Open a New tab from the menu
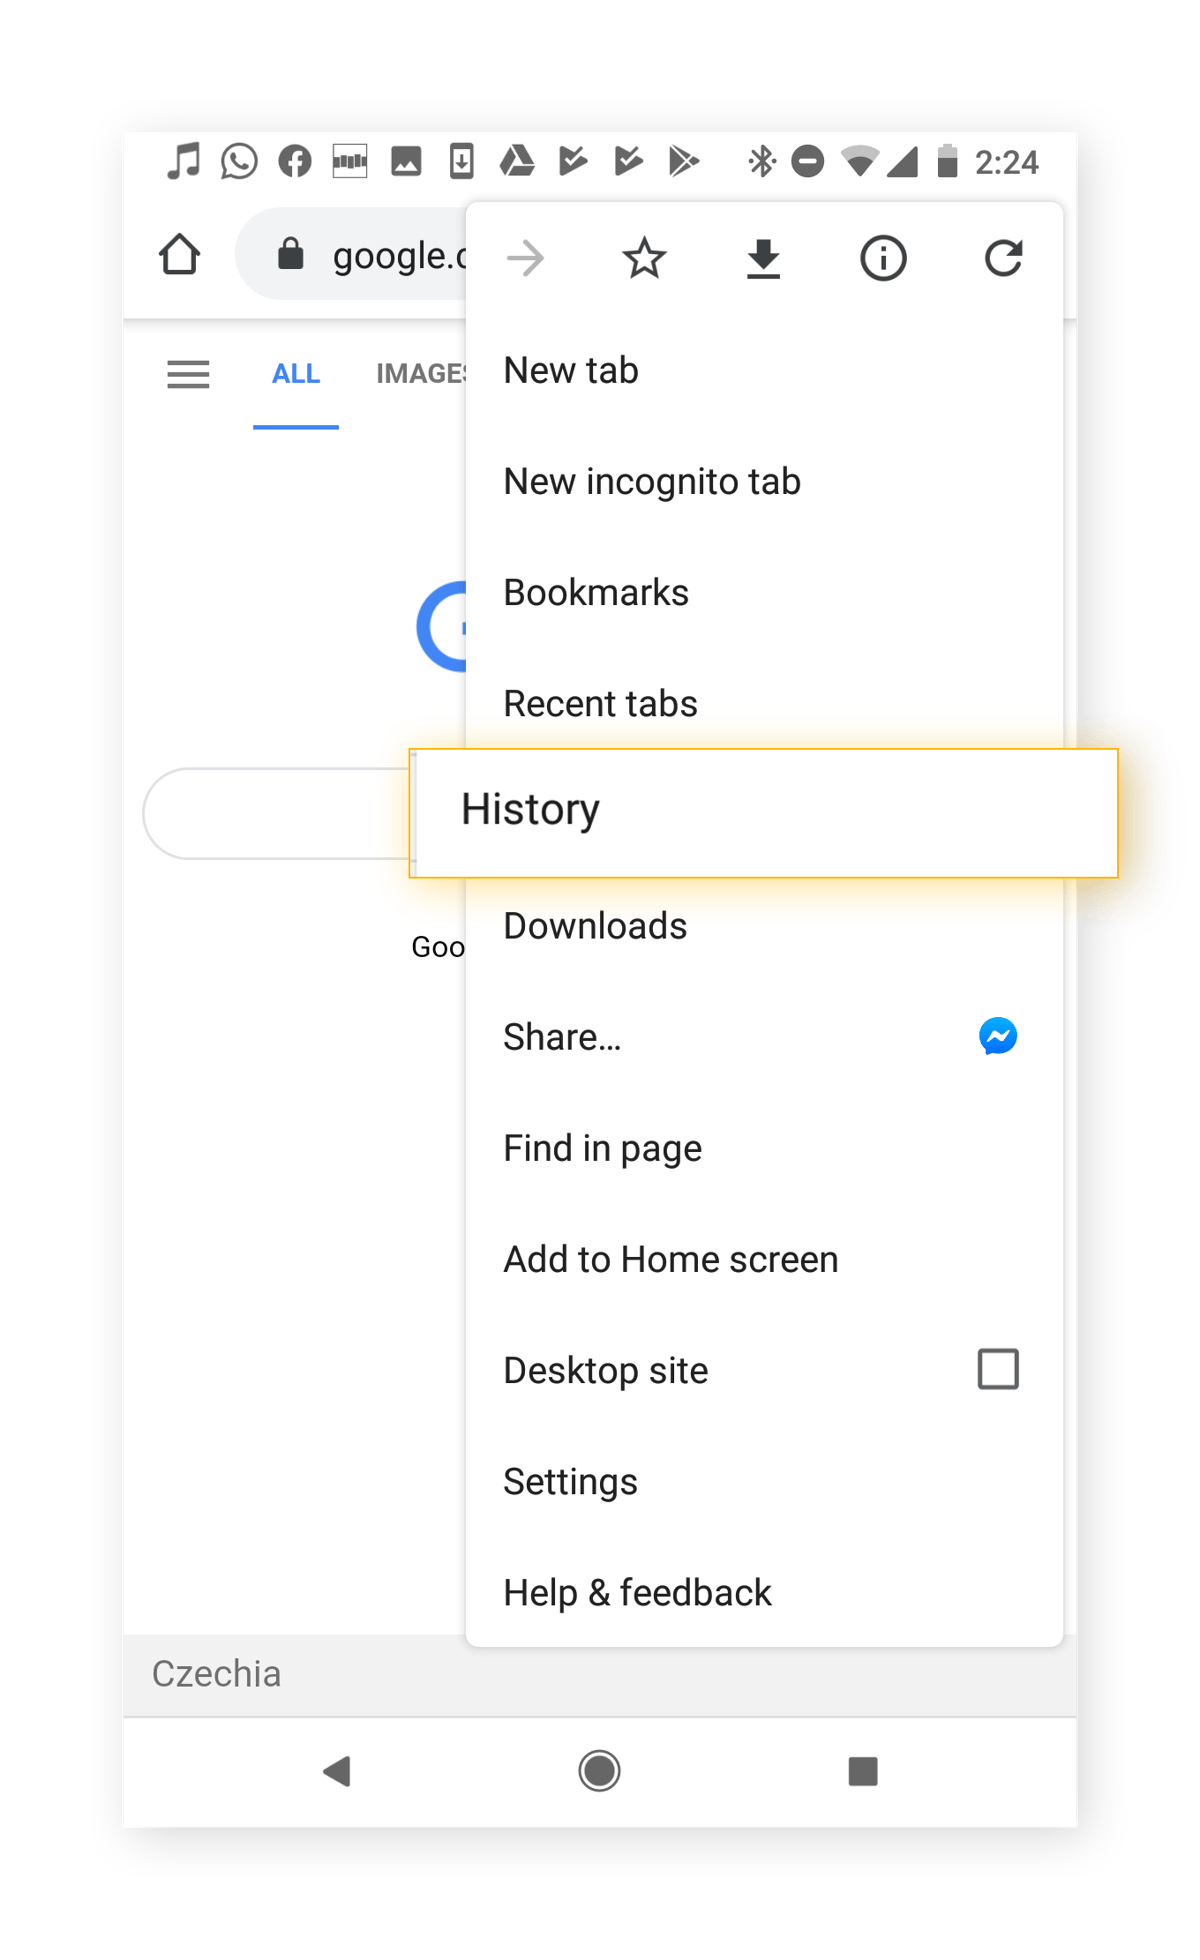Image resolution: width=1200 pixels, height=1960 pixels. point(764,370)
